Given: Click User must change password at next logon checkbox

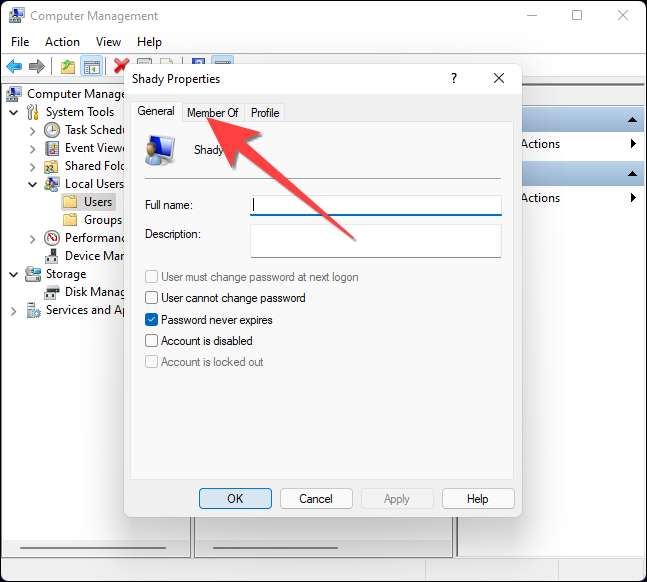Looking at the screenshot, I should coord(151,277).
